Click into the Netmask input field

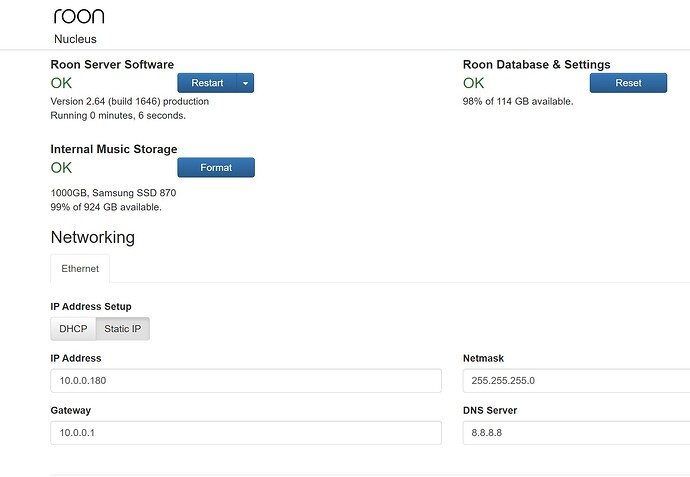coord(575,381)
